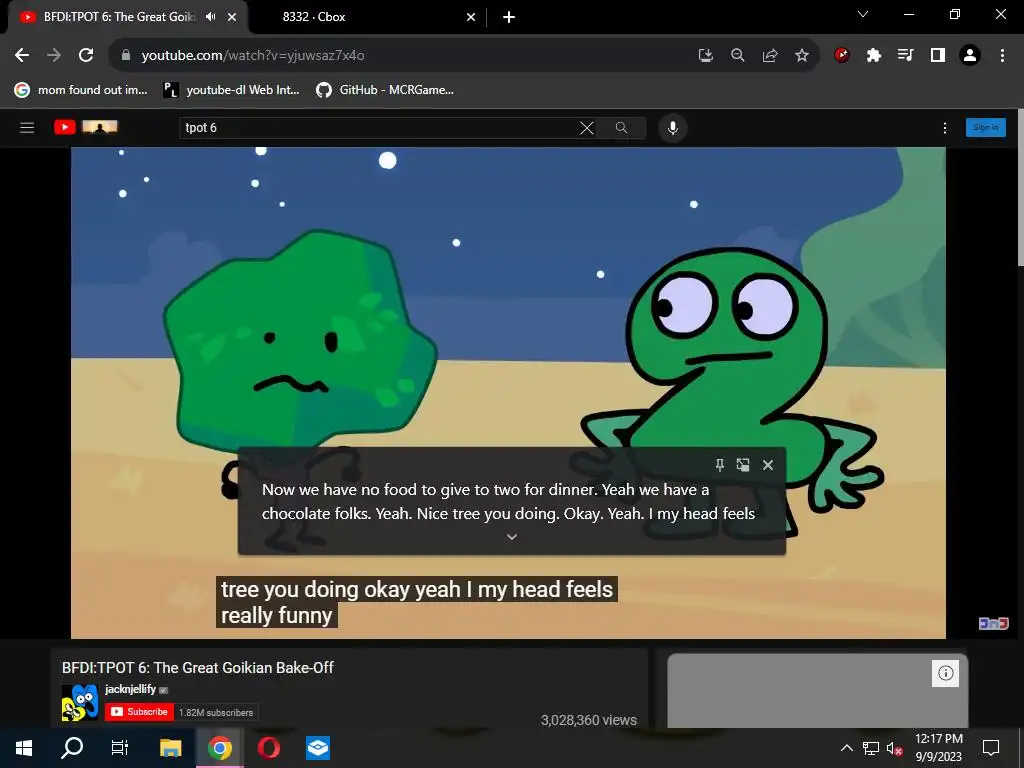
Task: Open the muted volume tray icon
Action: [895, 748]
